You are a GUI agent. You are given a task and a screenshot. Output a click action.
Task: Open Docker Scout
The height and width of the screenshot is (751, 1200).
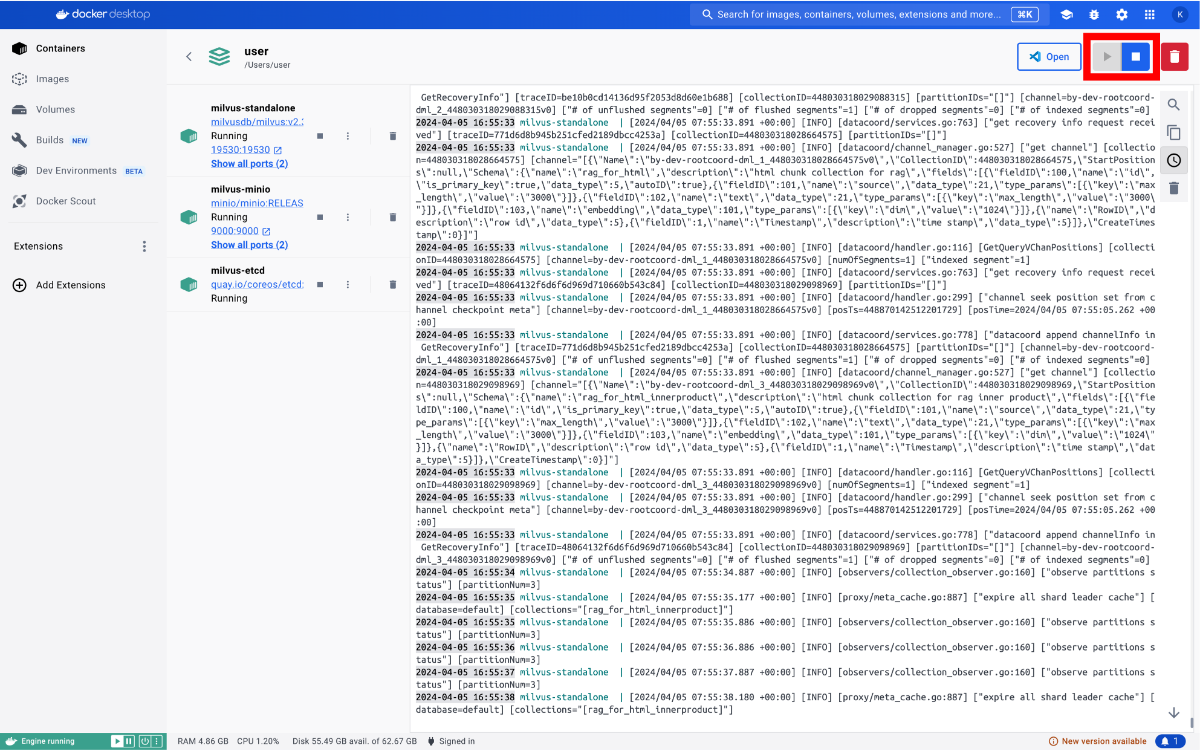click(x=83, y=201)
